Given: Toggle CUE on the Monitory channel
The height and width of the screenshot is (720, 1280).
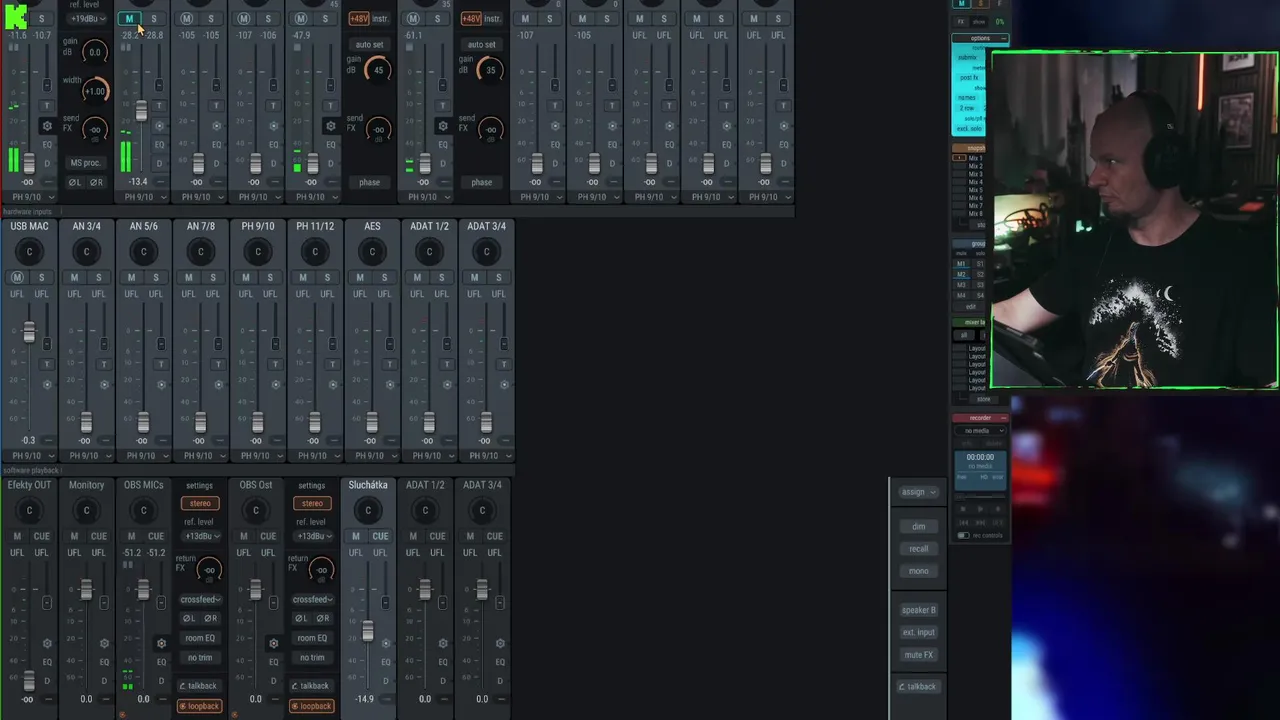Looking at the screenshot, I should coord(98,536).
